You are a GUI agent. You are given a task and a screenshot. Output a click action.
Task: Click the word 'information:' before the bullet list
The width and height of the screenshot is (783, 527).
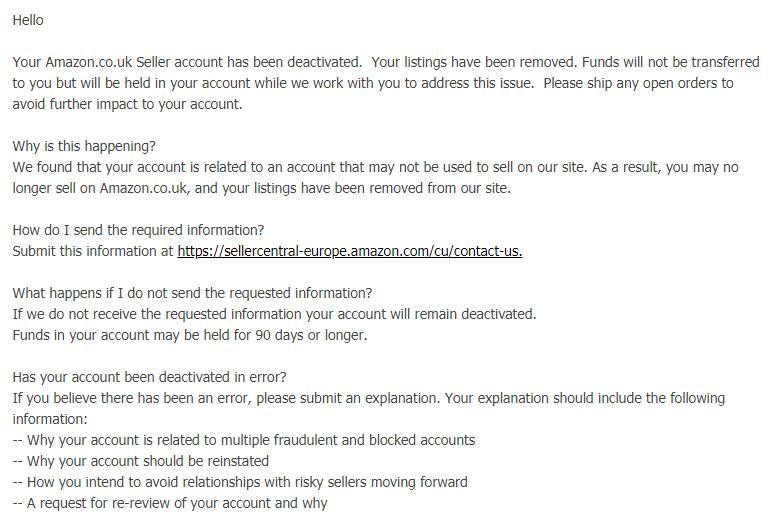click(x=50, y=419)
